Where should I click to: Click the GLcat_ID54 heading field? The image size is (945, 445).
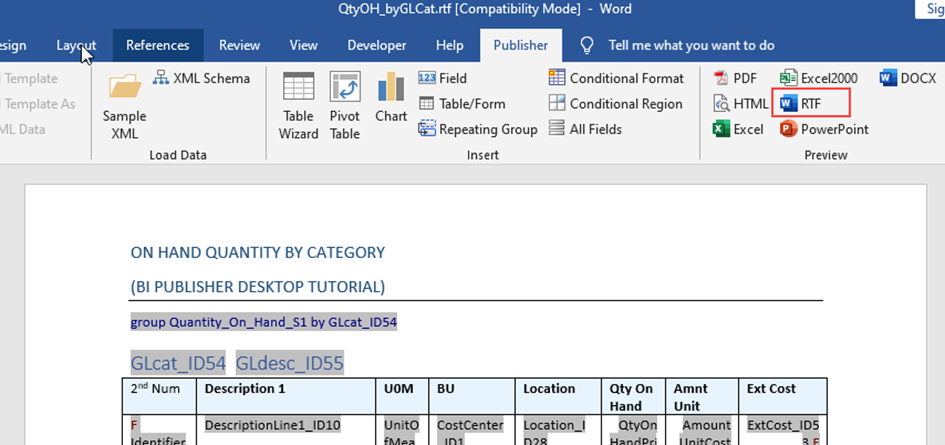(x=178, y=363)
